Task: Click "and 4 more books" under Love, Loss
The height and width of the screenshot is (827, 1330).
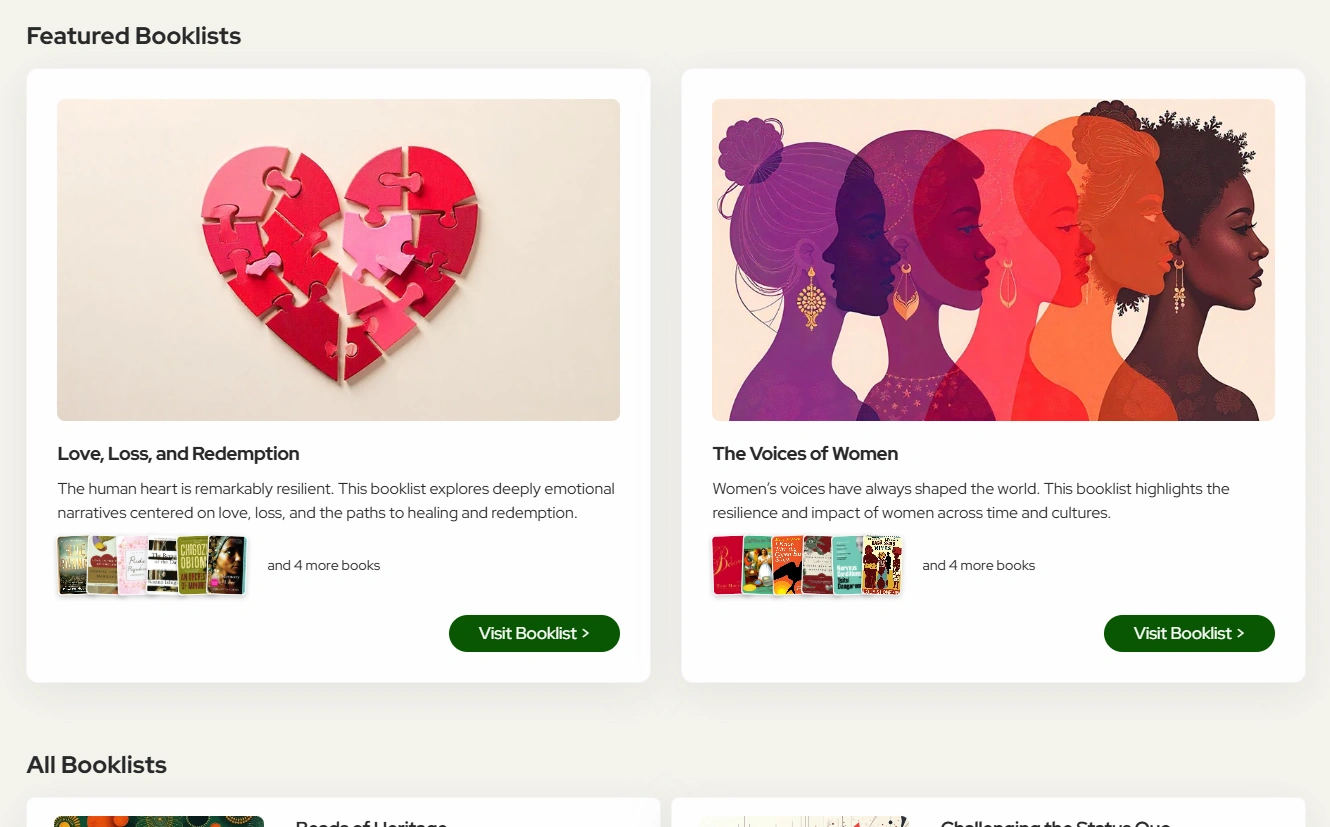Action: point(323,565)
